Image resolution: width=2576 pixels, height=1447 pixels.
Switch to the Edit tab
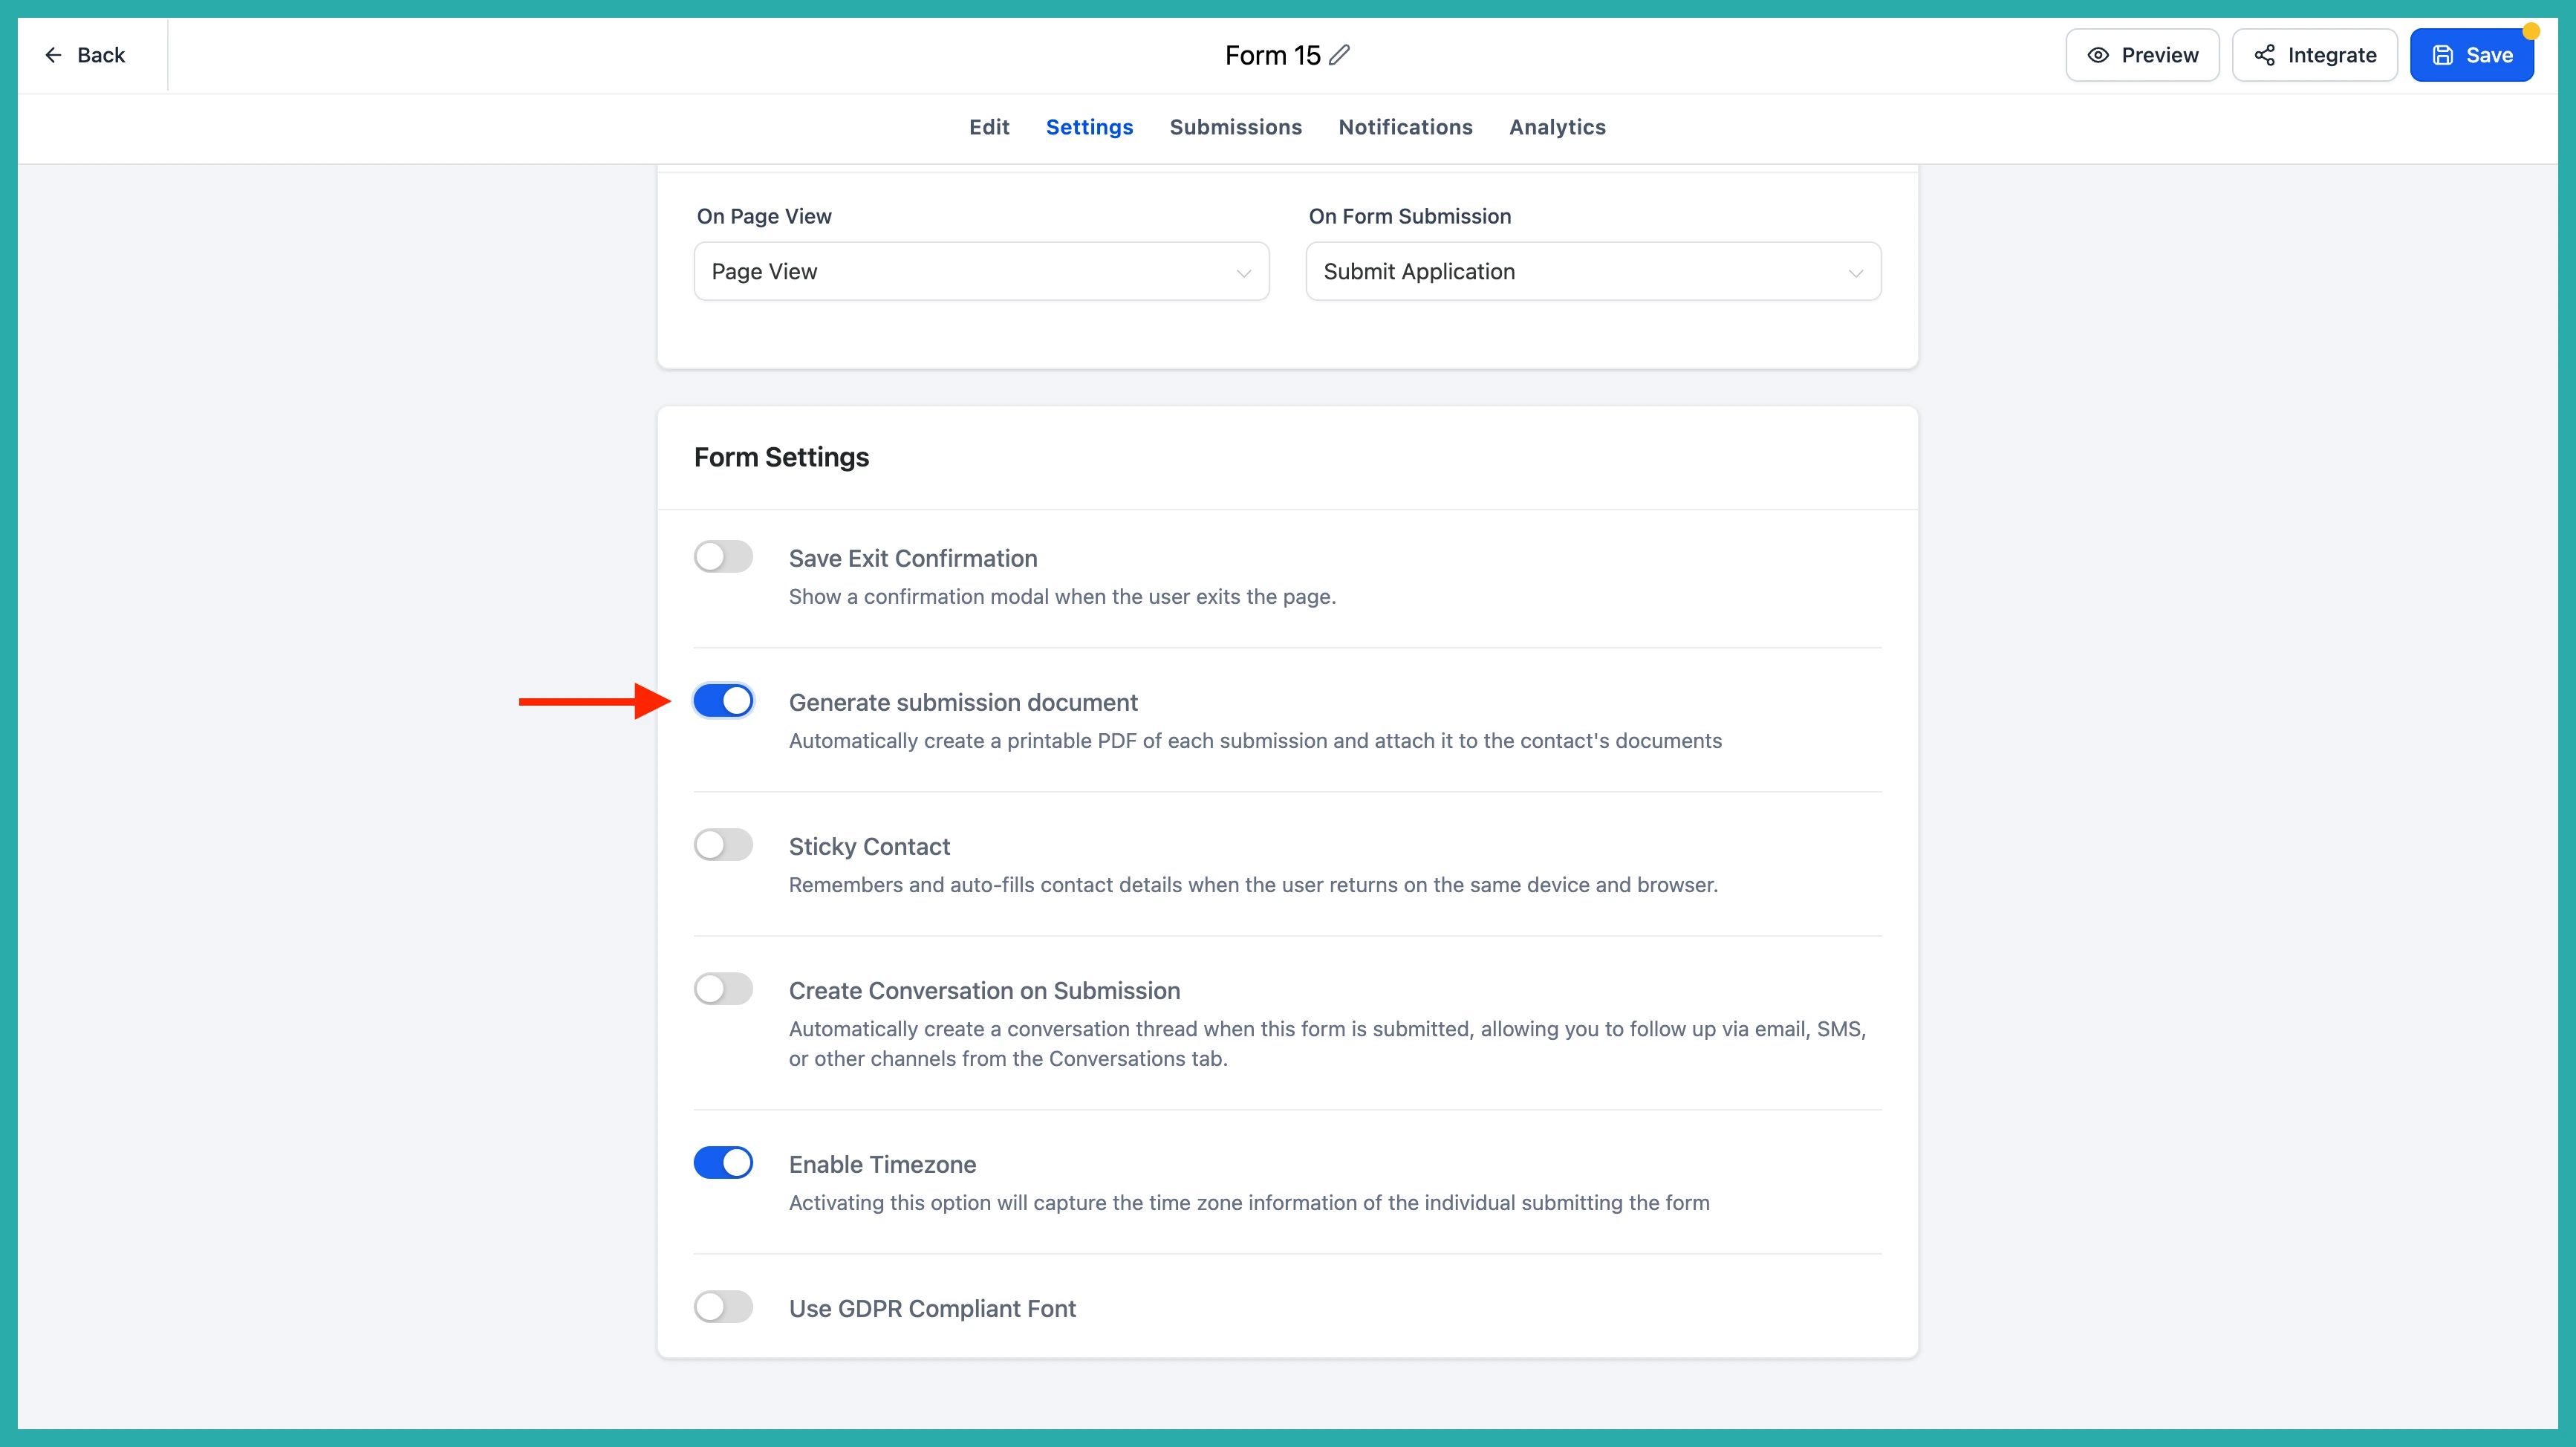point(989,127)
